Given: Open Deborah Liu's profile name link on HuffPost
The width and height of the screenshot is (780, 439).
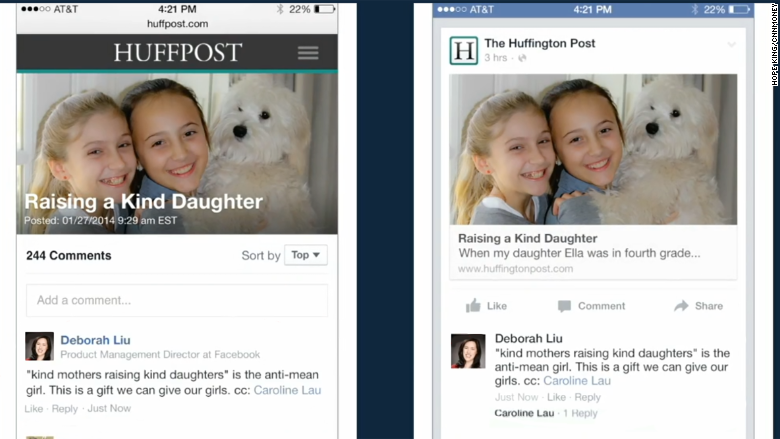Looking at the screenshot, I should click(96, 340).
